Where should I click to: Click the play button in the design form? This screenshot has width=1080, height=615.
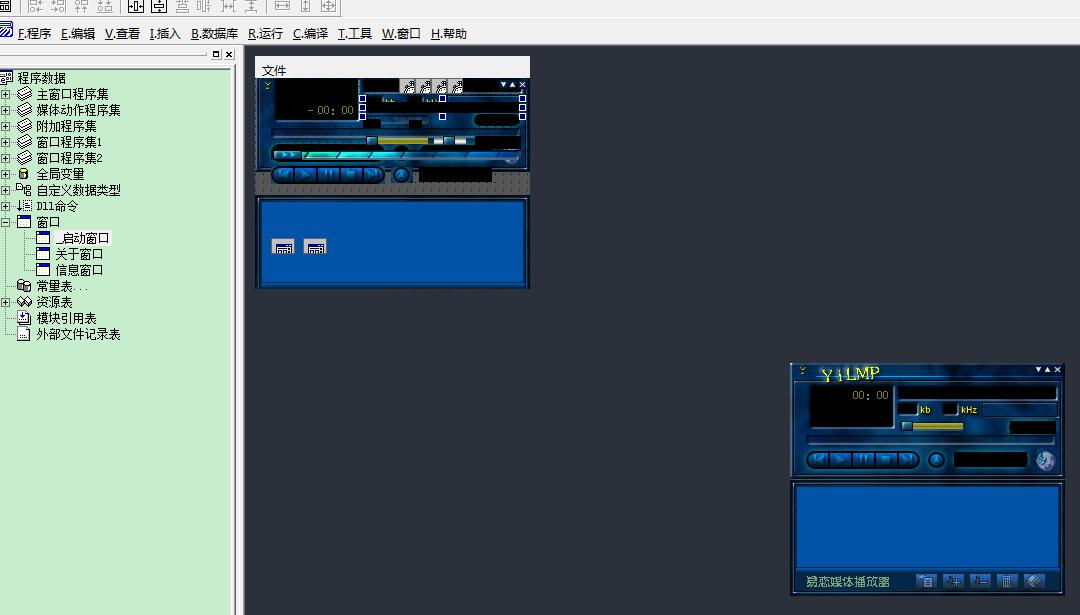[305, 175]
